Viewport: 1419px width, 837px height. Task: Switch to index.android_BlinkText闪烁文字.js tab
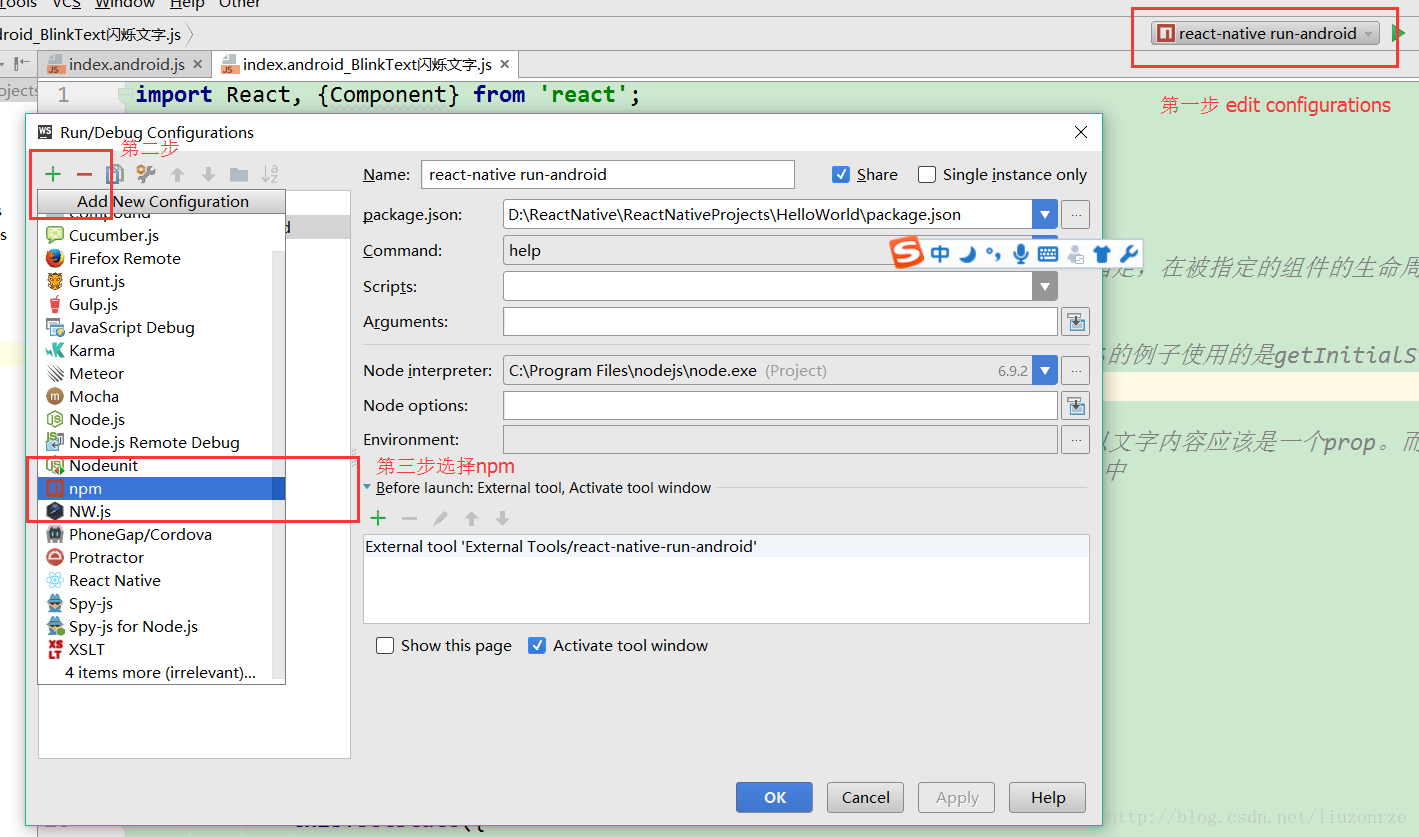(366, 64)
